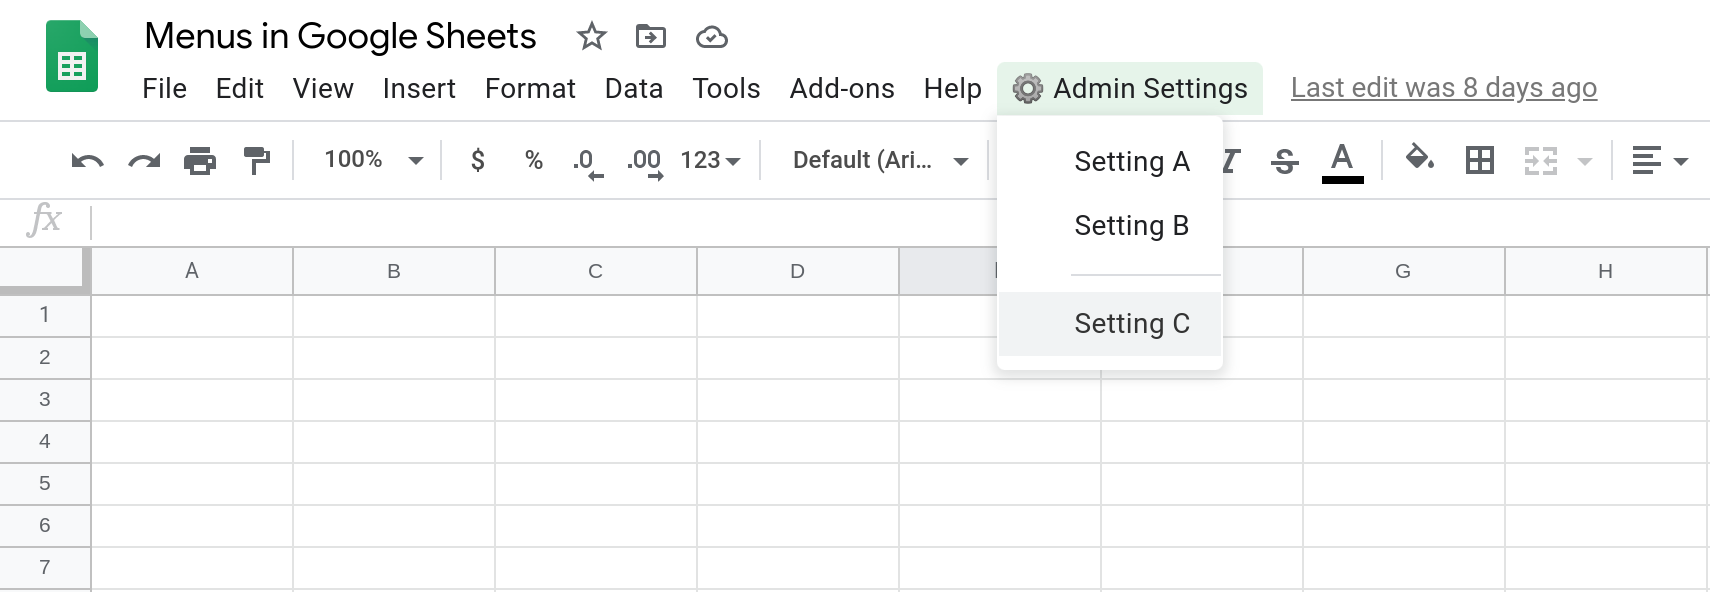Decrease decimal places
The image size is (1710, 592).
(x=587, y=162)
